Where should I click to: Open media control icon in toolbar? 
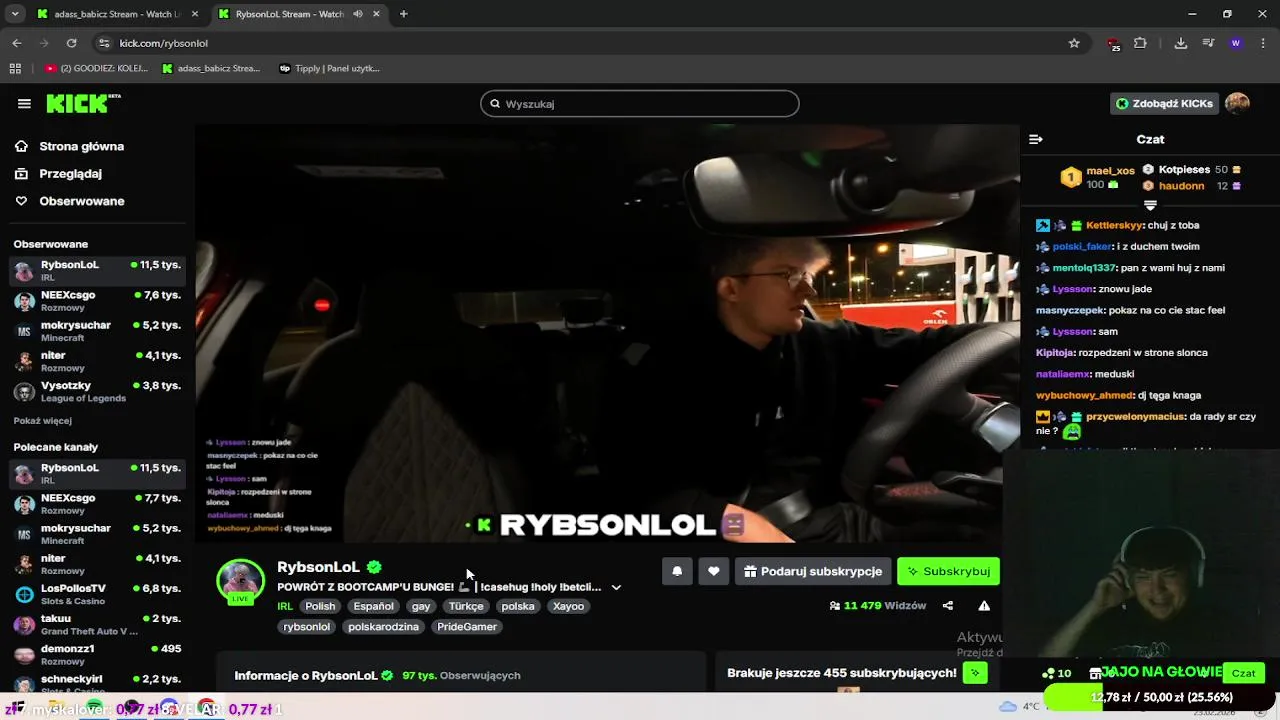(x=1208, y=43)
